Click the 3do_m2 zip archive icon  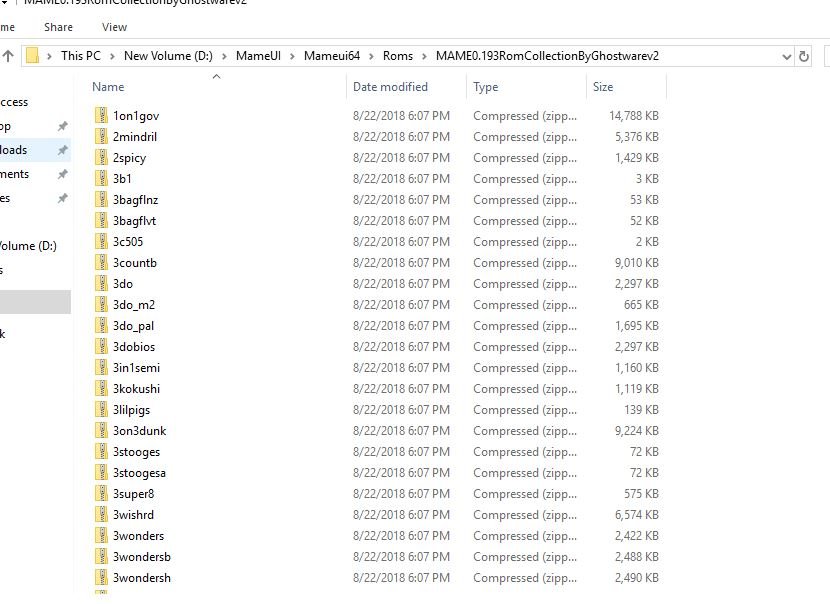pyautogui.click(x=101, y=304)
